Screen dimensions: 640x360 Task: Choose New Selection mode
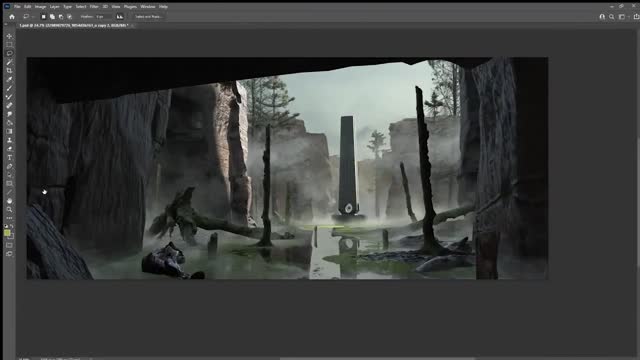43,17
